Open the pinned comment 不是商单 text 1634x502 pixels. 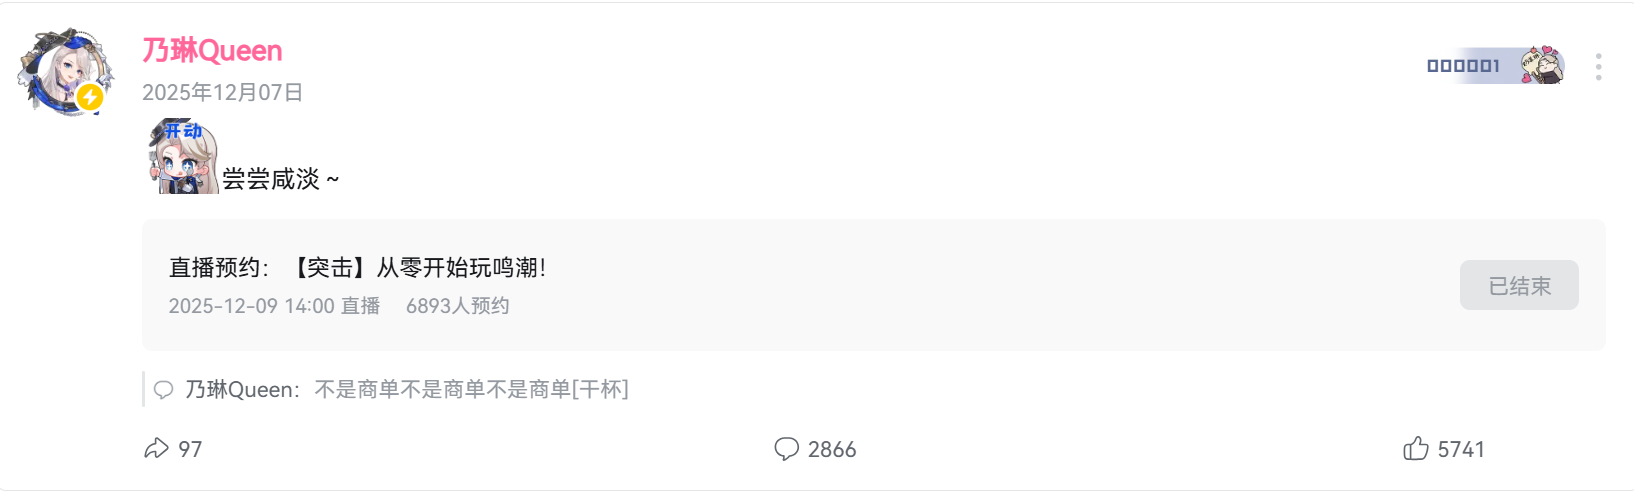click(471, 390)
